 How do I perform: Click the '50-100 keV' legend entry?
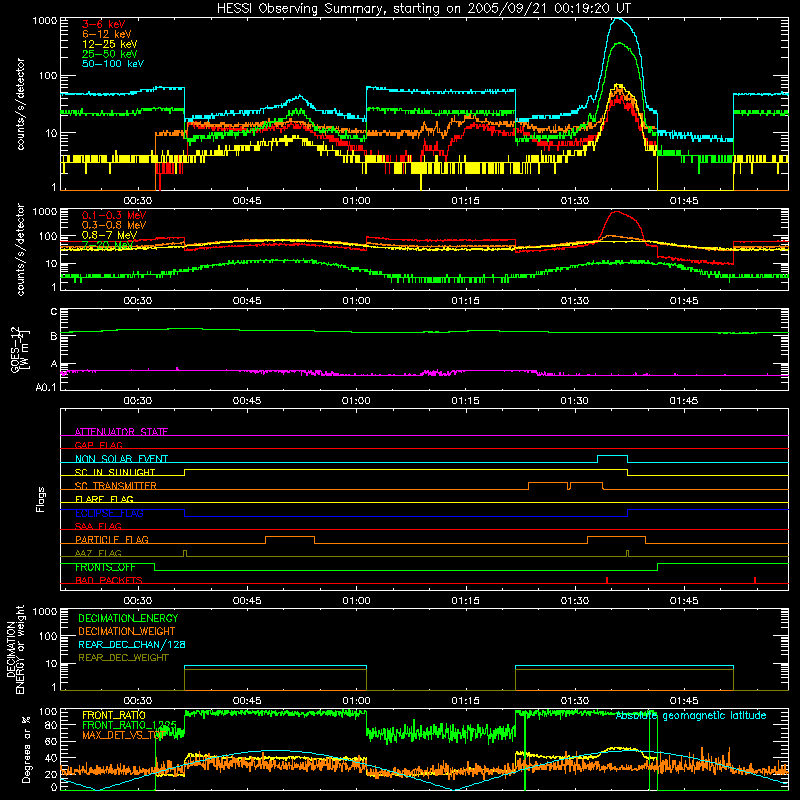click(113, 64)
